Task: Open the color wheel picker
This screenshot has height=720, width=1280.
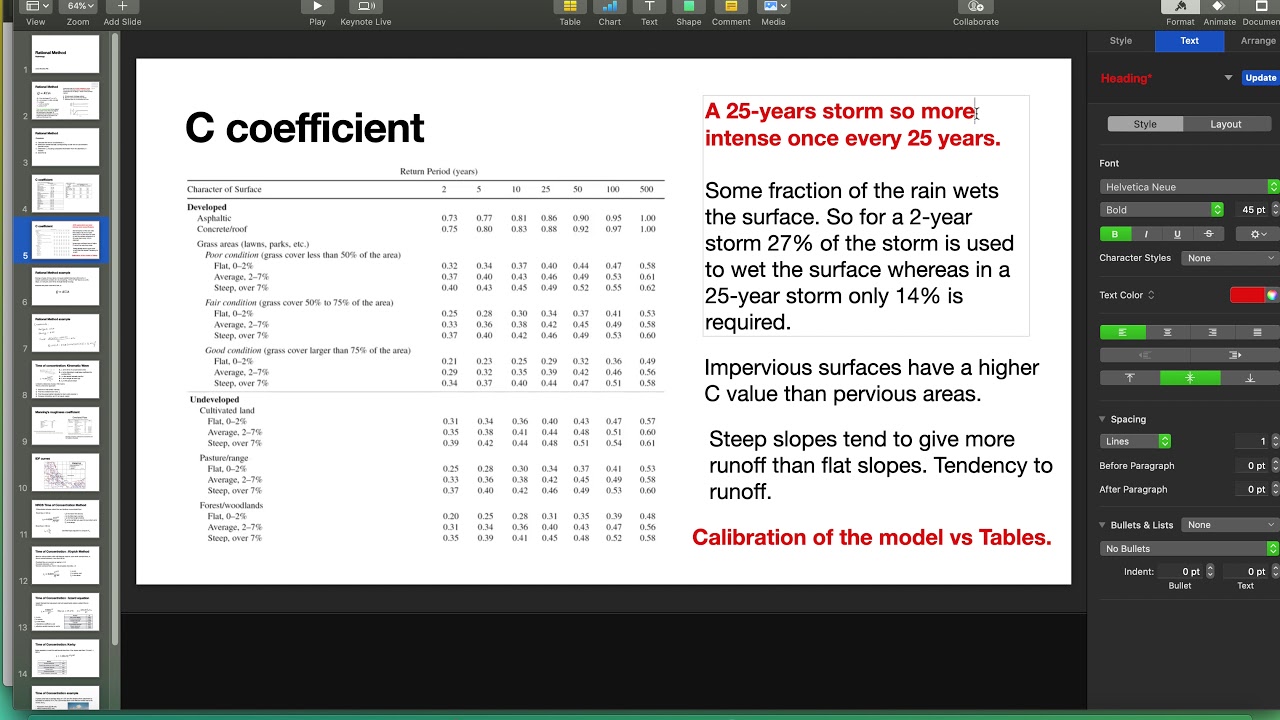Action: click(1272, 295)
